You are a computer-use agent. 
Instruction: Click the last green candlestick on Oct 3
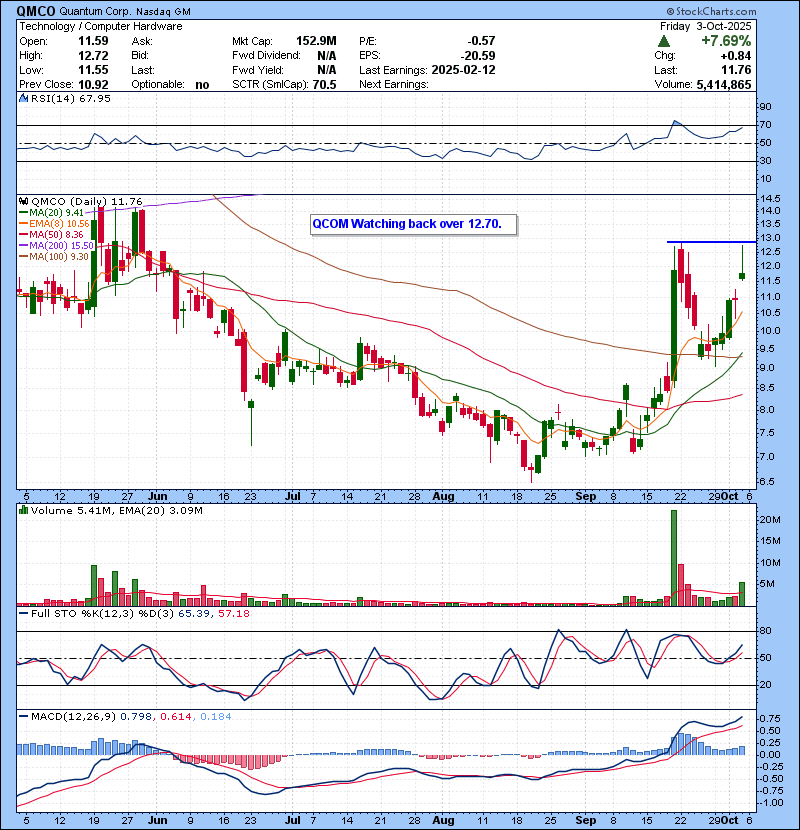click(x=742, y=276)
